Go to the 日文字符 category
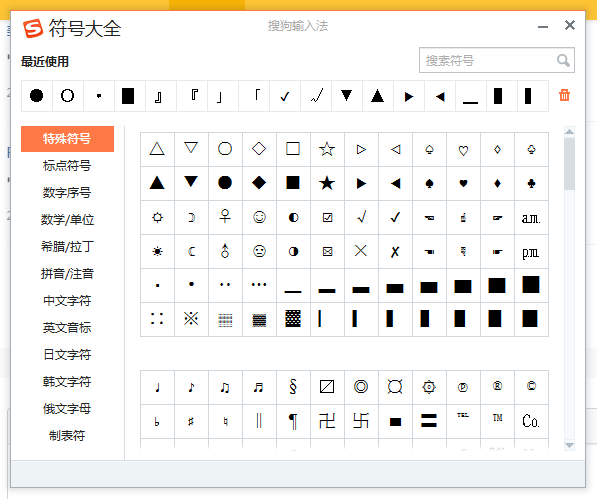The width and height of the screenshot is (597, 499). click(x=67, y=354)
